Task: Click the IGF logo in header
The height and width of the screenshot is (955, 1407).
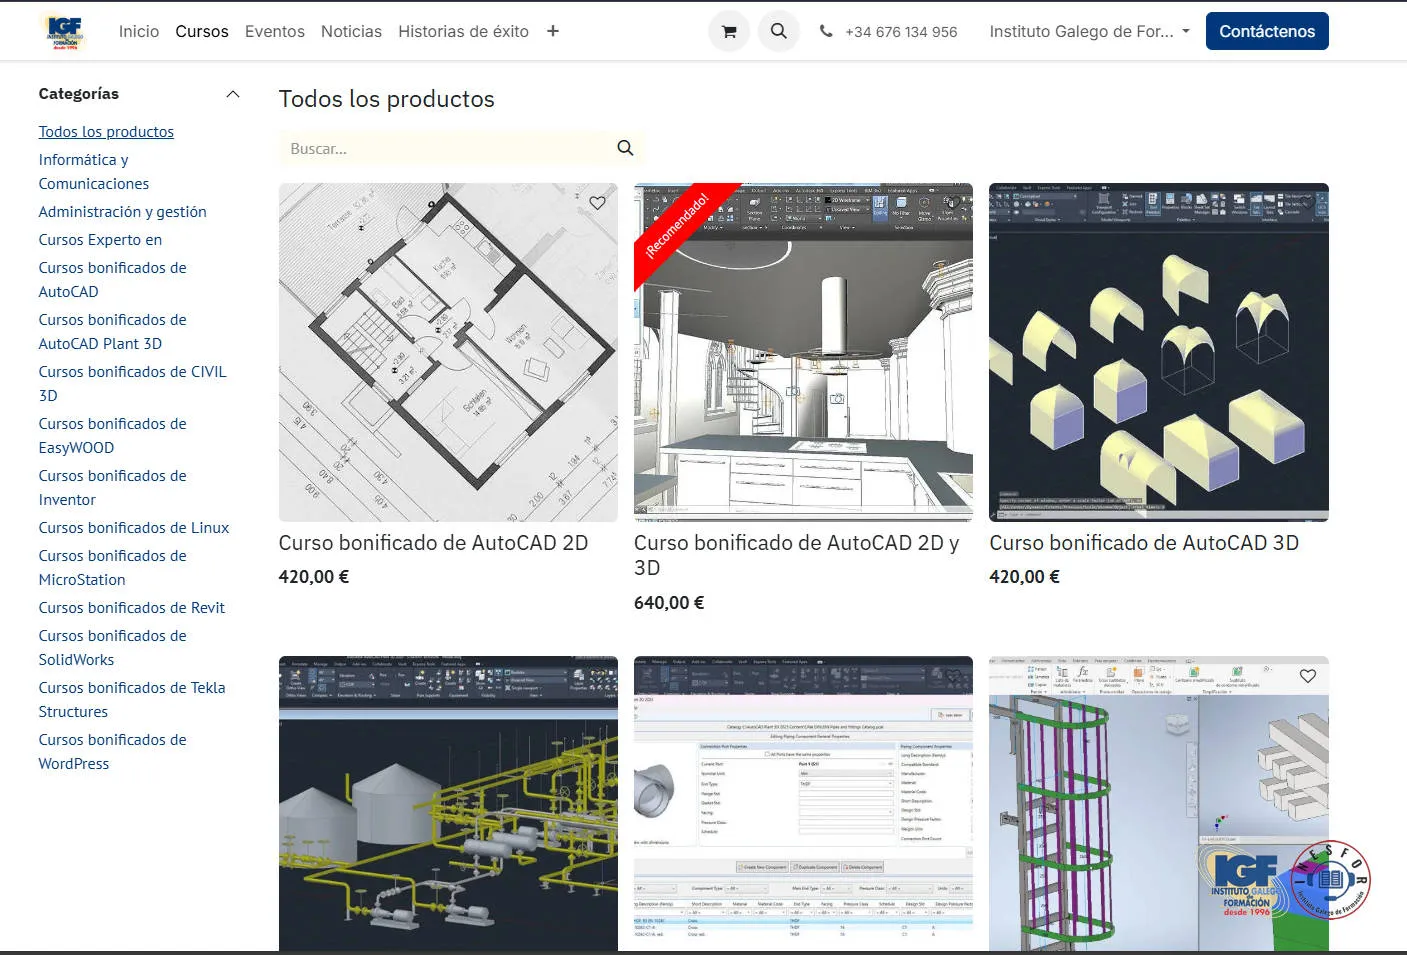Action: [x=65, y=31]
